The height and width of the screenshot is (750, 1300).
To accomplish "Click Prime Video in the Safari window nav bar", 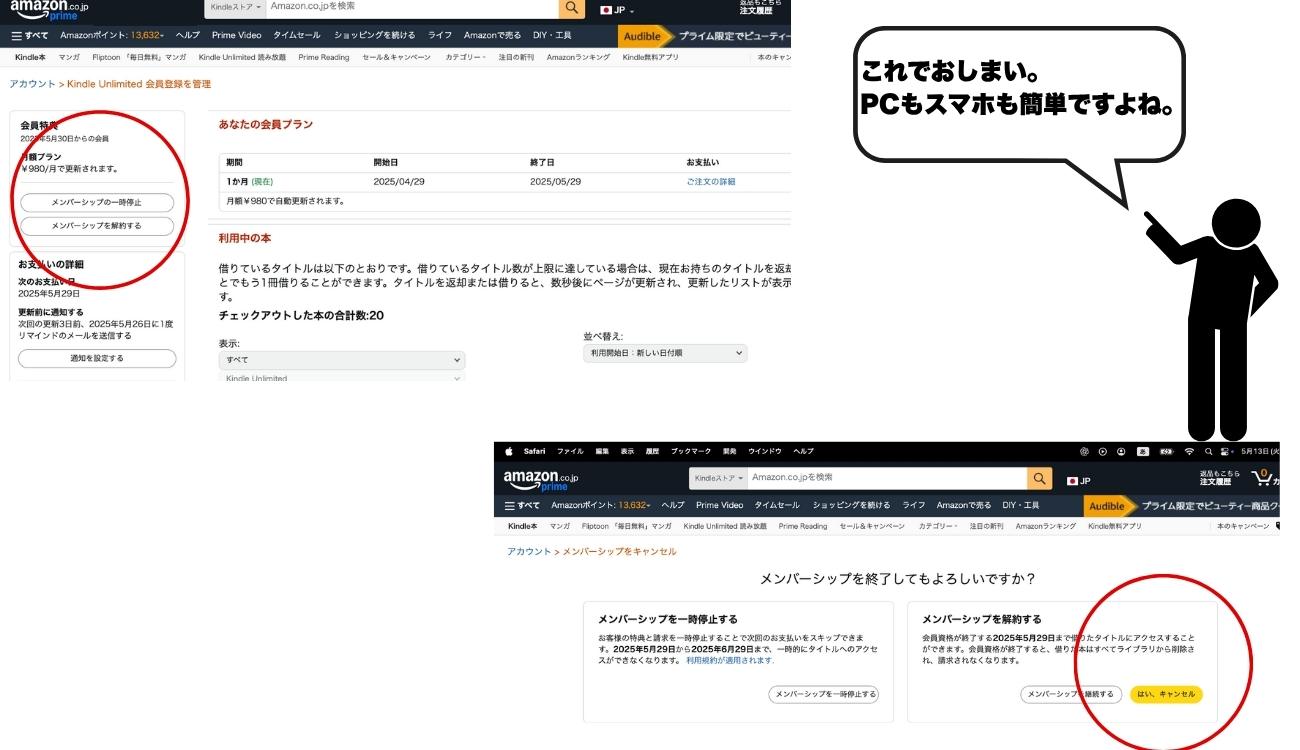I will [x=720, y=505].
